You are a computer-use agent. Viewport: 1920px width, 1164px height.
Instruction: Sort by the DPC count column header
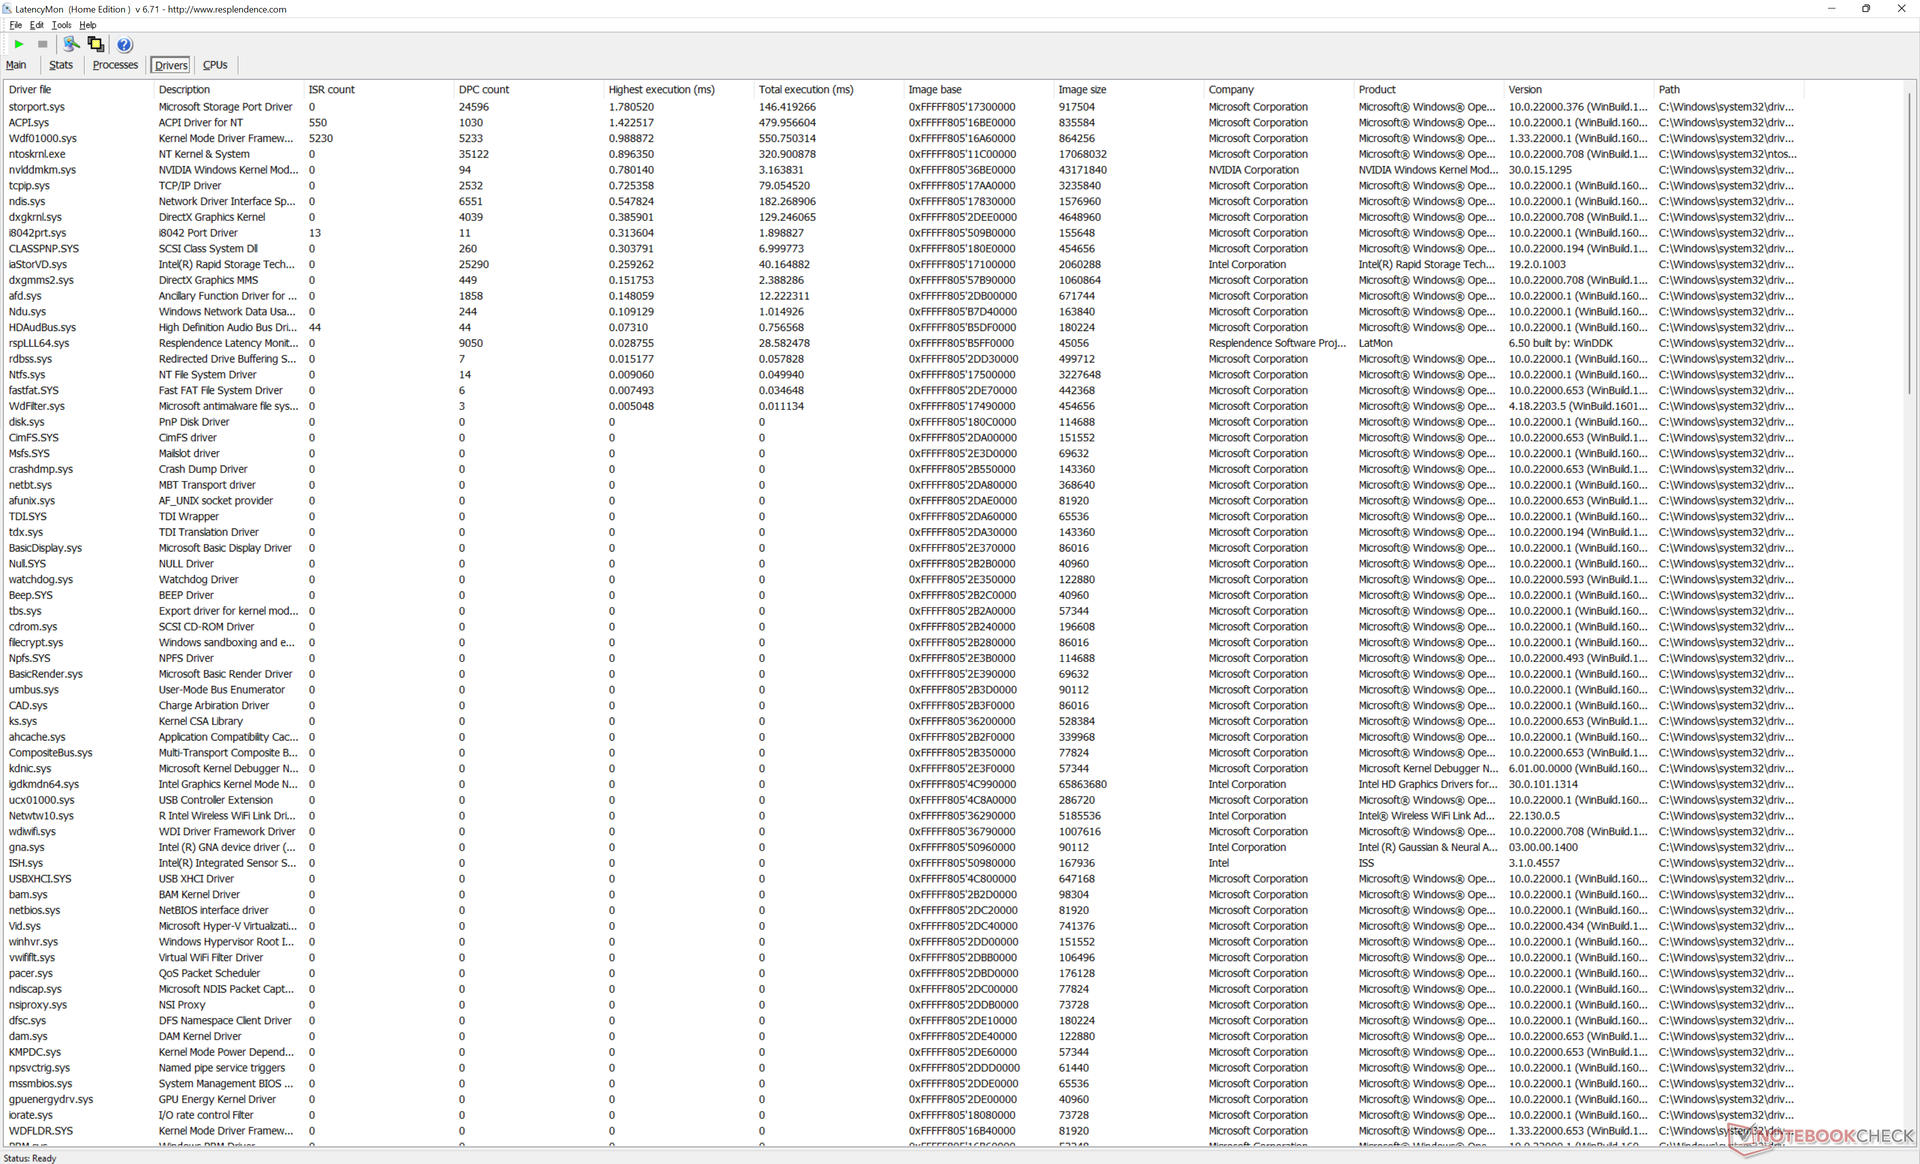(x=484, y=90)
